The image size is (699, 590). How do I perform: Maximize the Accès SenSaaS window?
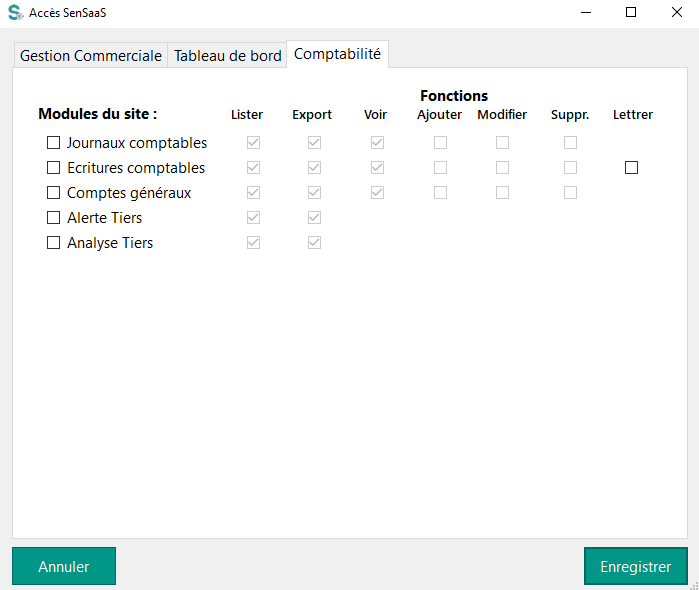[631, 12]
